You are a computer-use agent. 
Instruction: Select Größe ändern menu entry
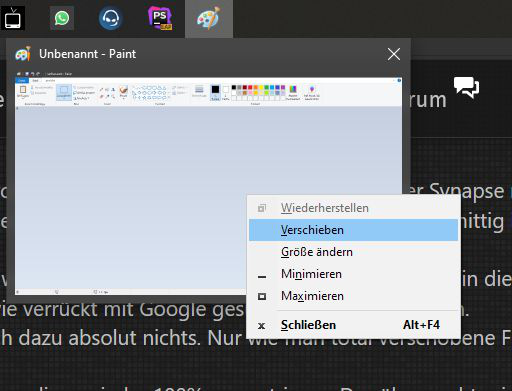tap(353, 252)
